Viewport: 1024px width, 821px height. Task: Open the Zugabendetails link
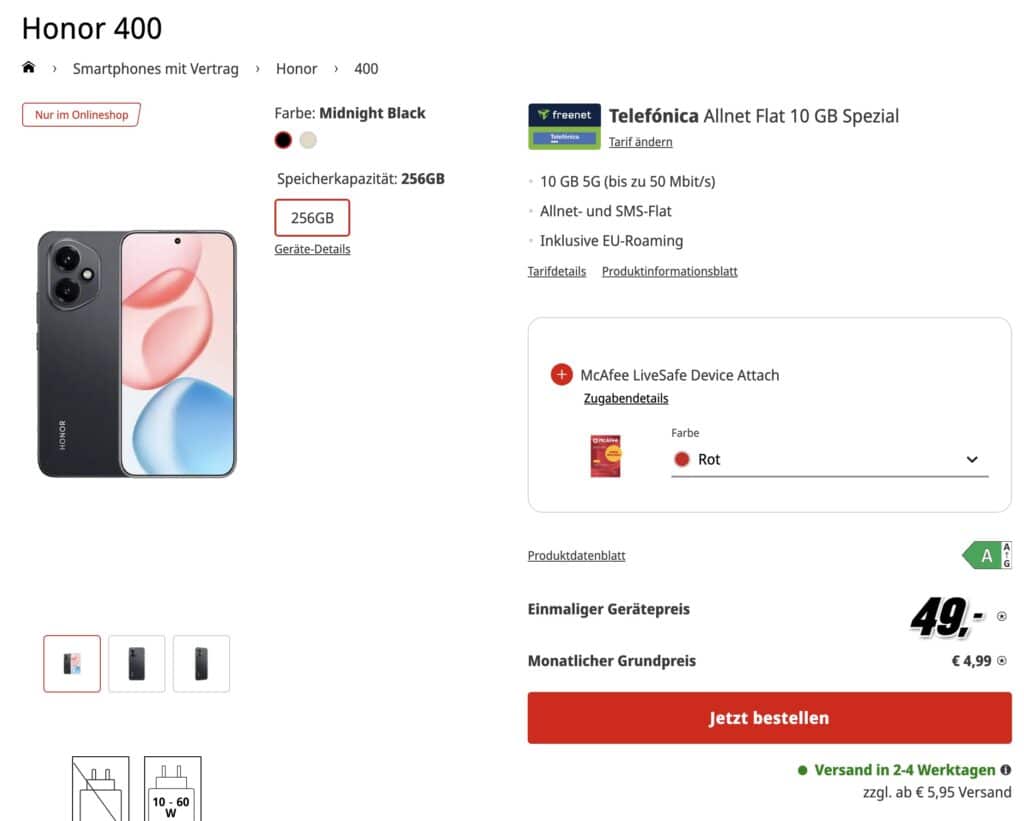coord(626,398)
